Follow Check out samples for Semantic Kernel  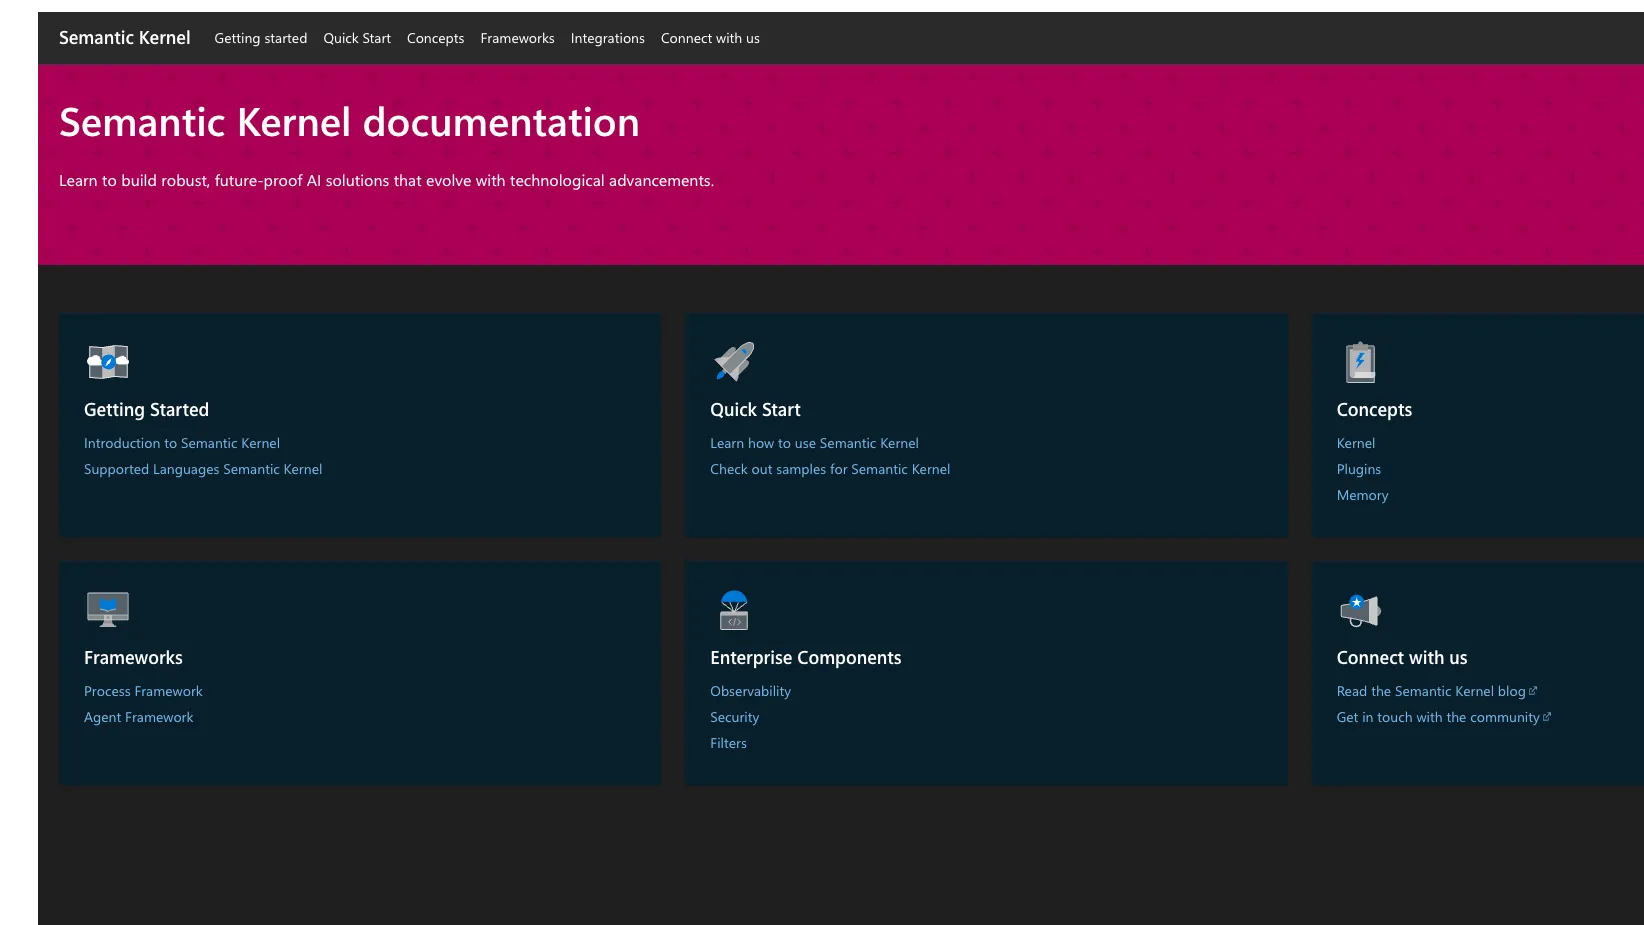pyautogui.click(x=830, y=469)
